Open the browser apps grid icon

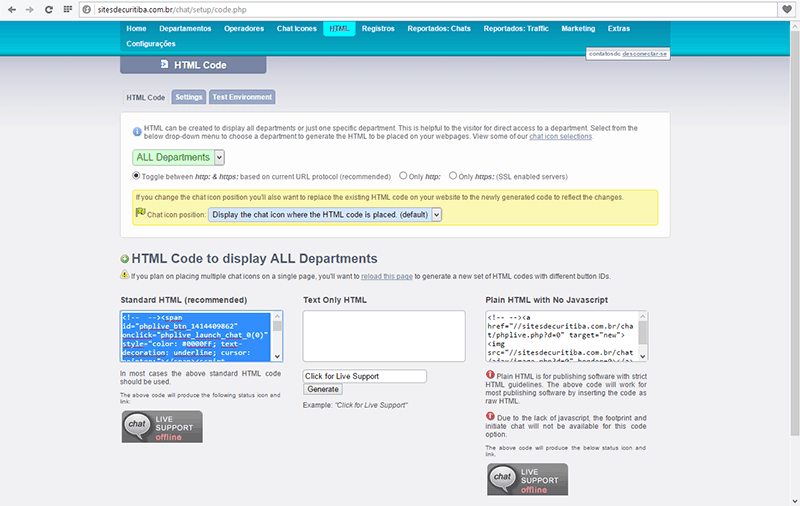point(67,9)
